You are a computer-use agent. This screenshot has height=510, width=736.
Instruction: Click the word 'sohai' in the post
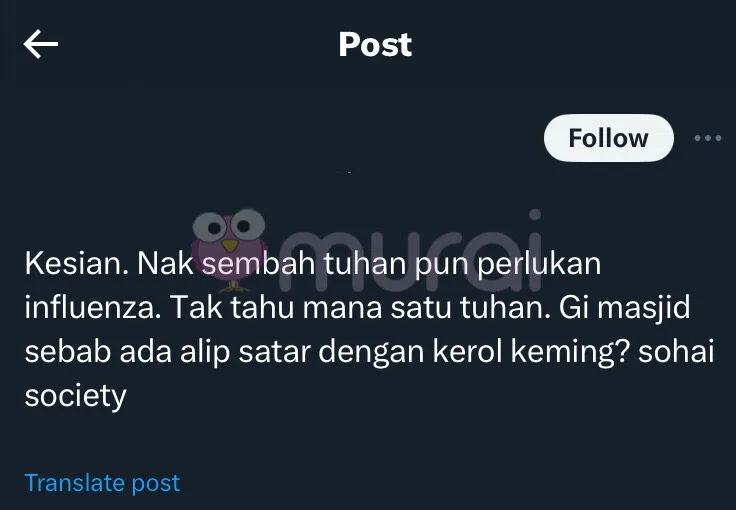click(676, 351)
